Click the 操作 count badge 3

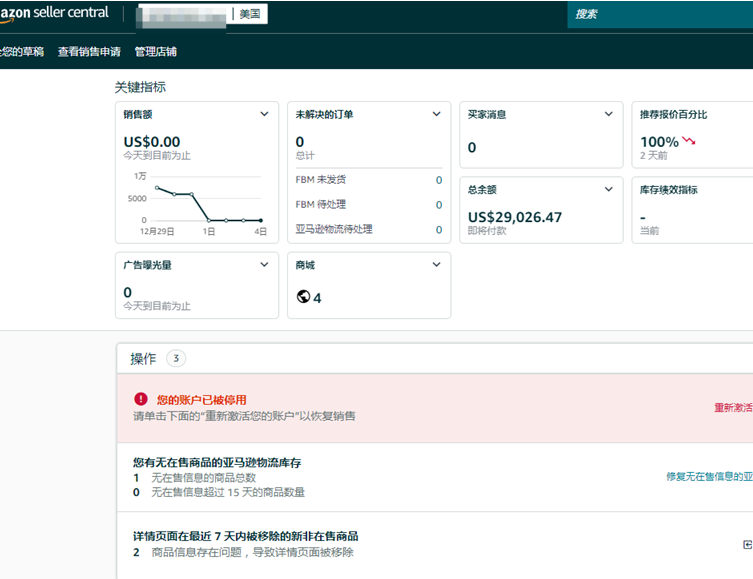click(176, 358)
